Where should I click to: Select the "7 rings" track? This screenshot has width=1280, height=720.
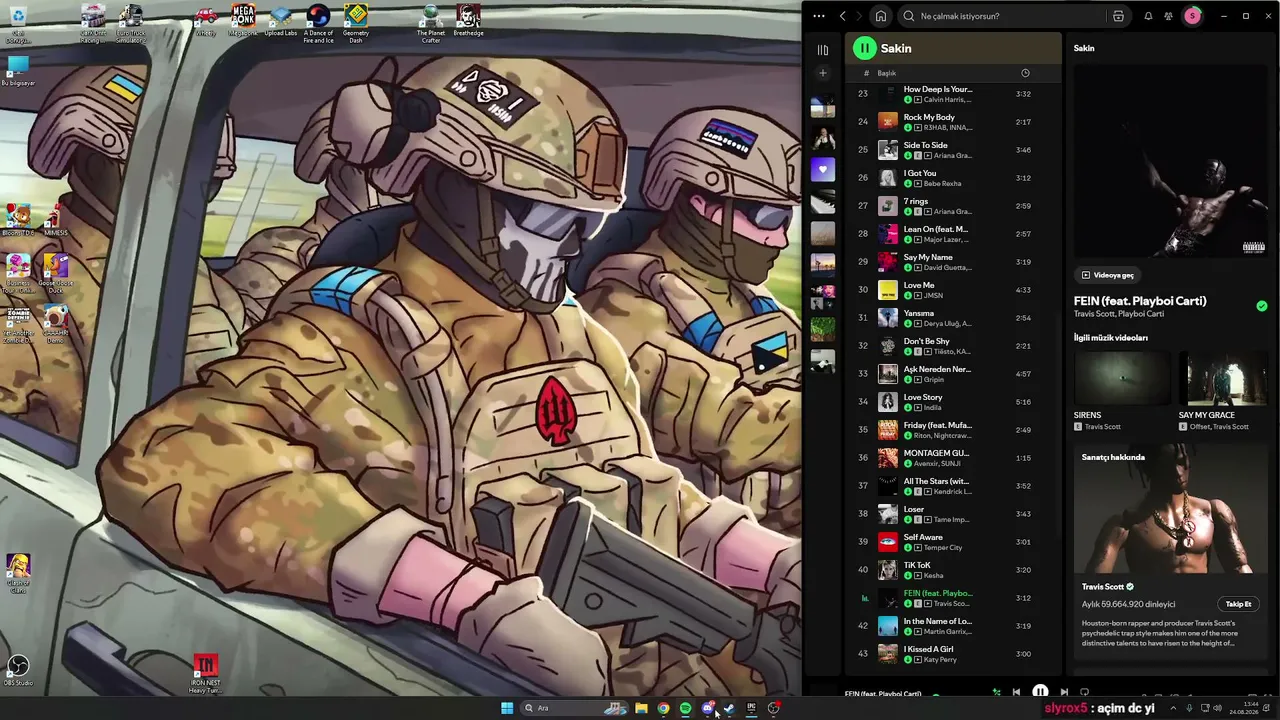[953, 206]
